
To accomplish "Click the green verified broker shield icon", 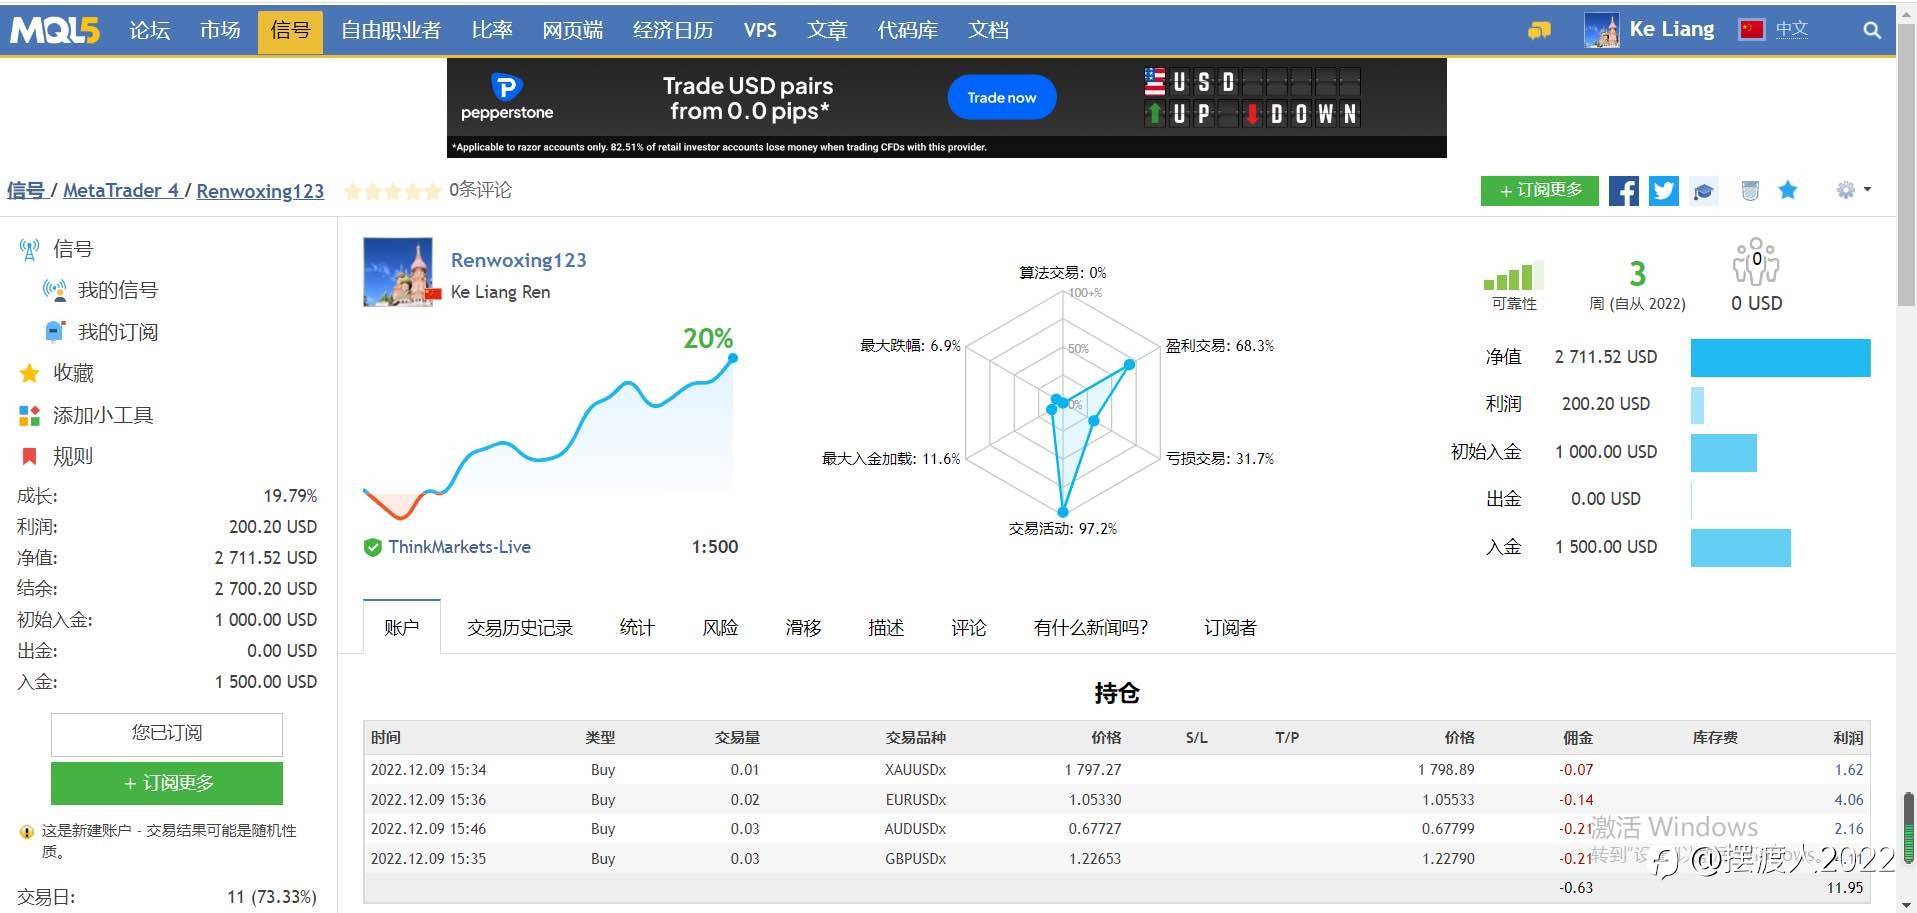I will click(373, 547).
